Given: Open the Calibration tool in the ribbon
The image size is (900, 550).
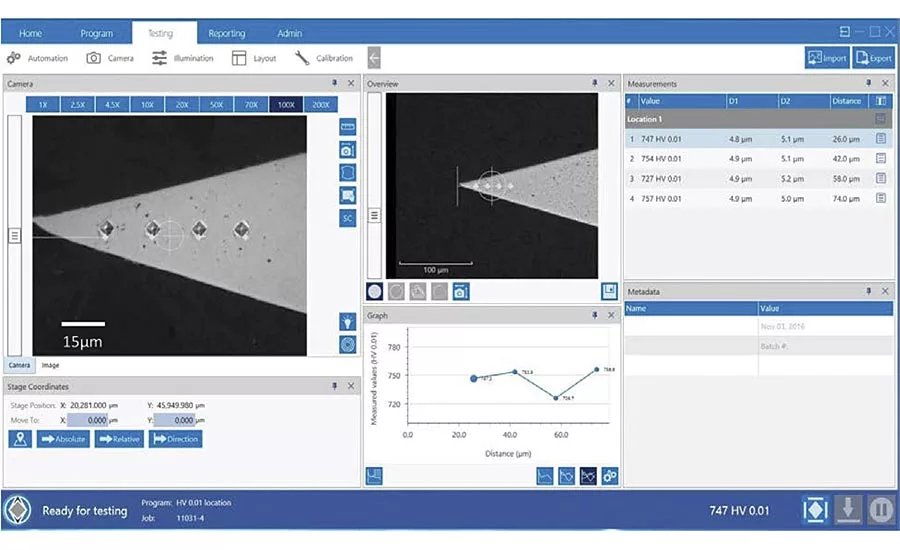Looking at the screenshot, I should pyautogui.click(x=324, y=58).
